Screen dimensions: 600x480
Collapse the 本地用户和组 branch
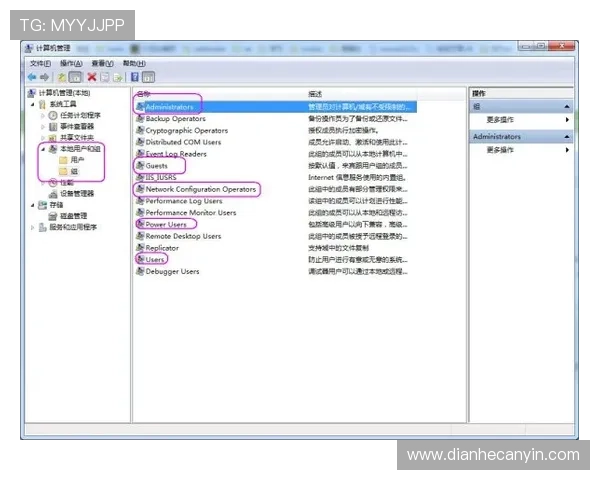(43, 149)
